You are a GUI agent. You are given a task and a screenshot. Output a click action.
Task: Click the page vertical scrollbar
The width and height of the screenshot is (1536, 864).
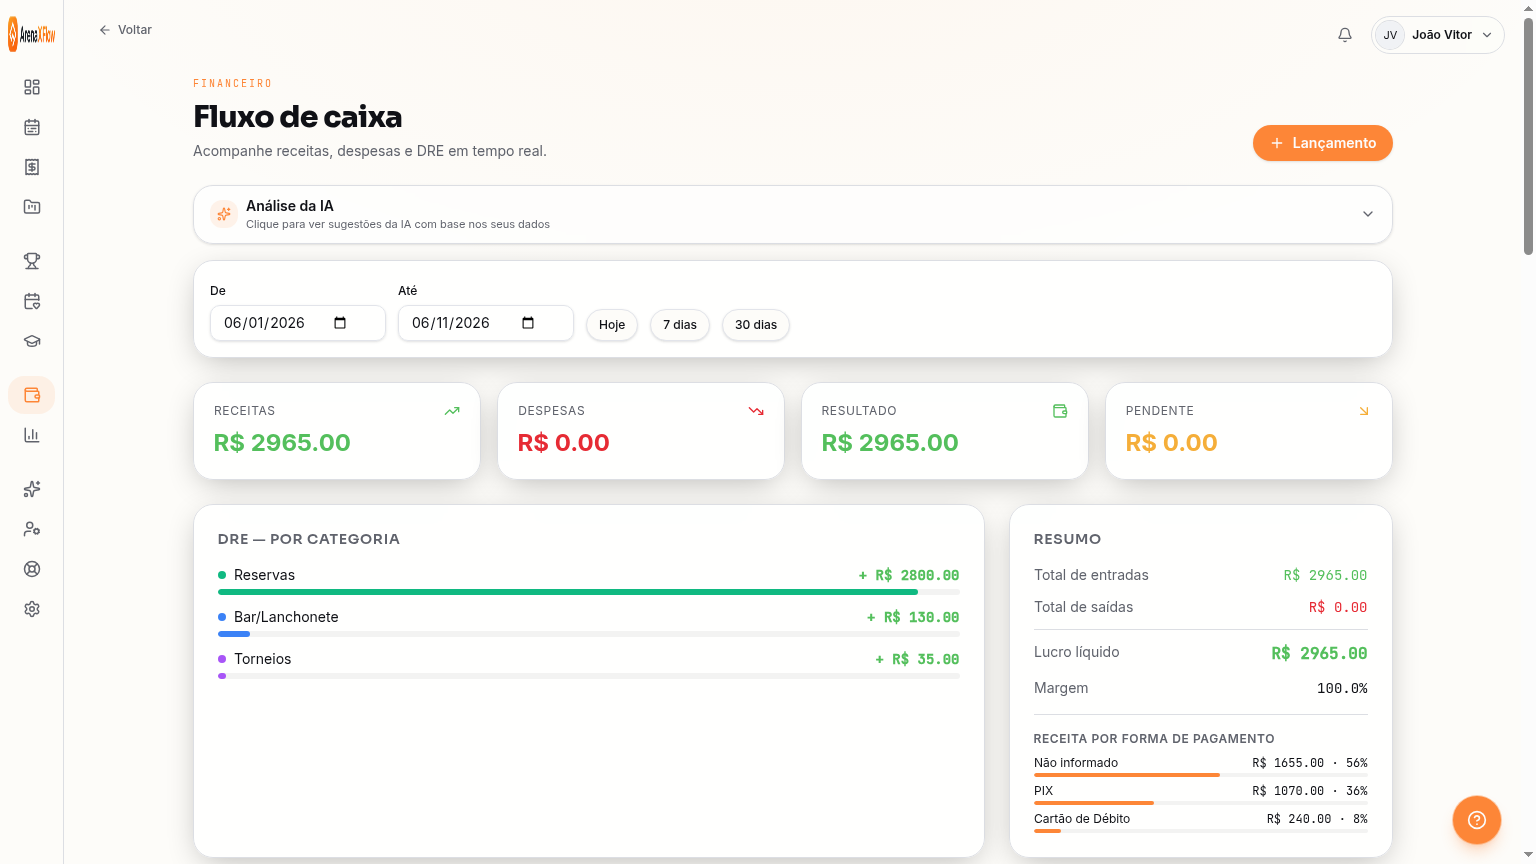1528,136
